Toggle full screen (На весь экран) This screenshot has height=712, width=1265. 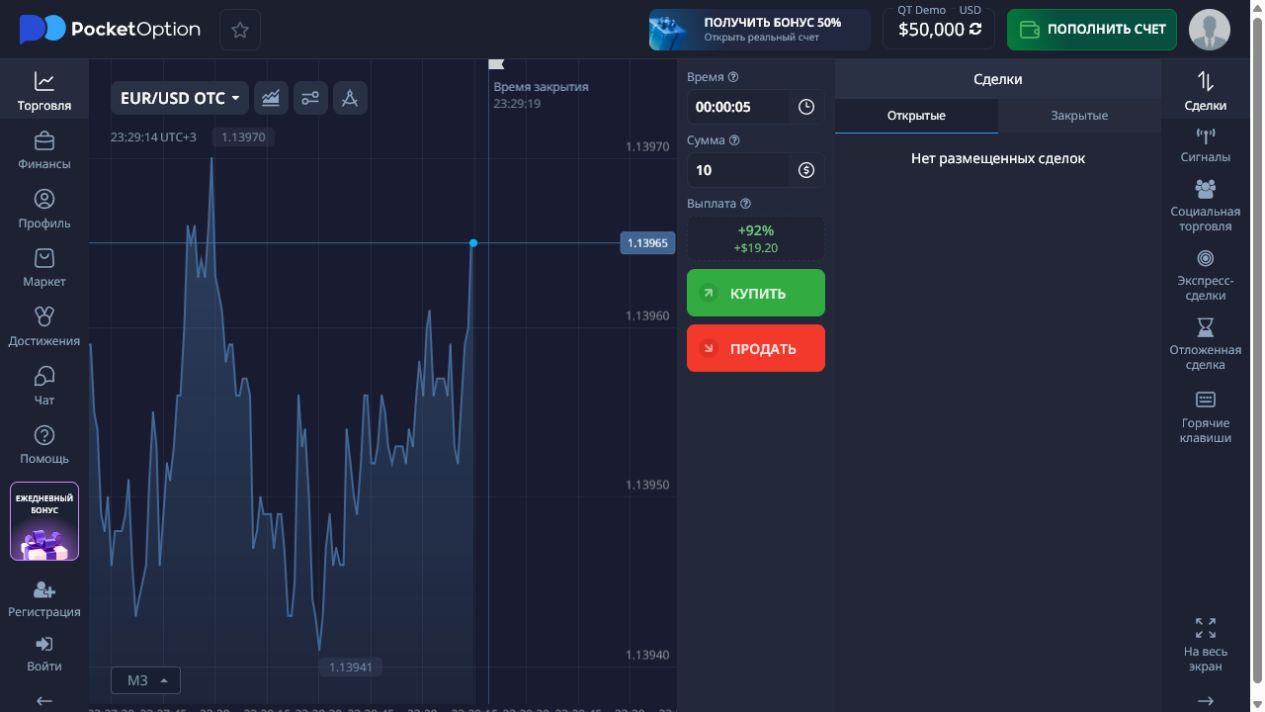1205,644
